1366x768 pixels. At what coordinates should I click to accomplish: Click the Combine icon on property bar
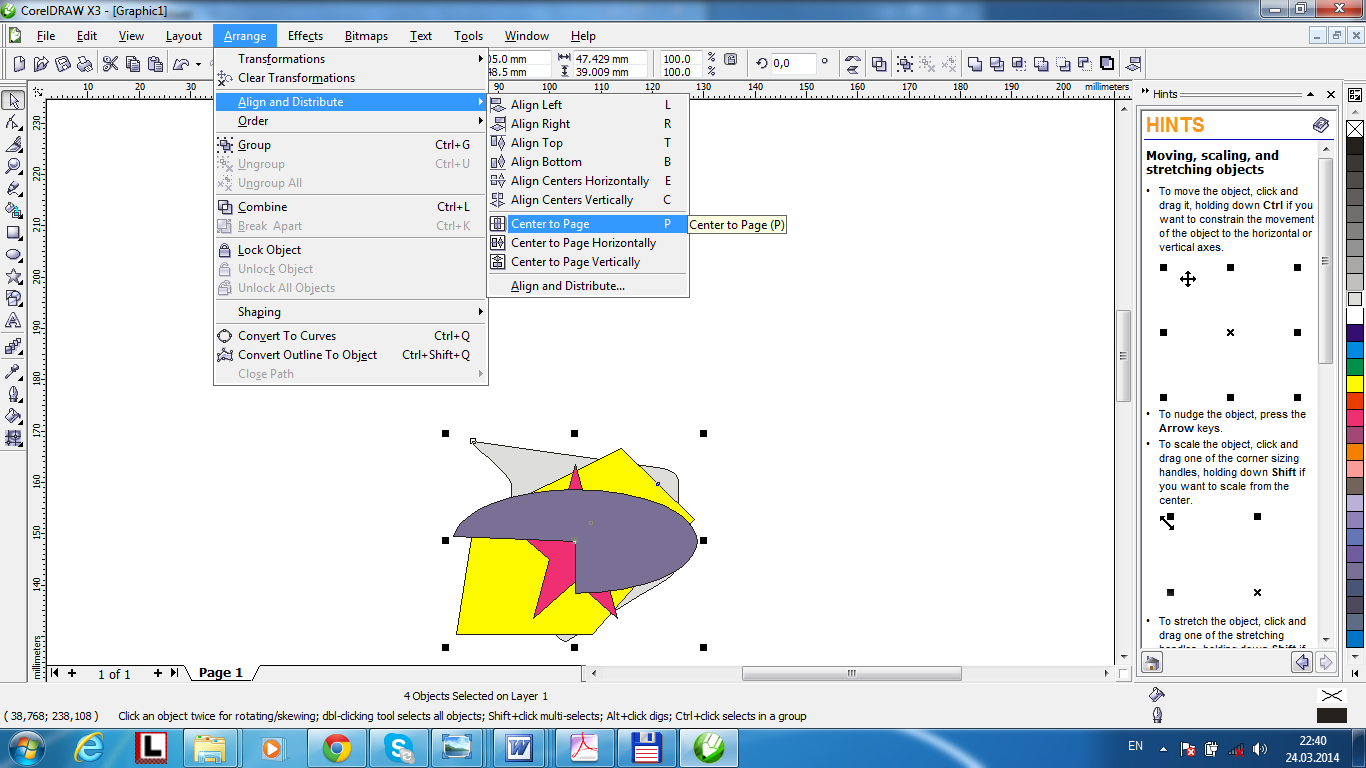tap(879, 64)
